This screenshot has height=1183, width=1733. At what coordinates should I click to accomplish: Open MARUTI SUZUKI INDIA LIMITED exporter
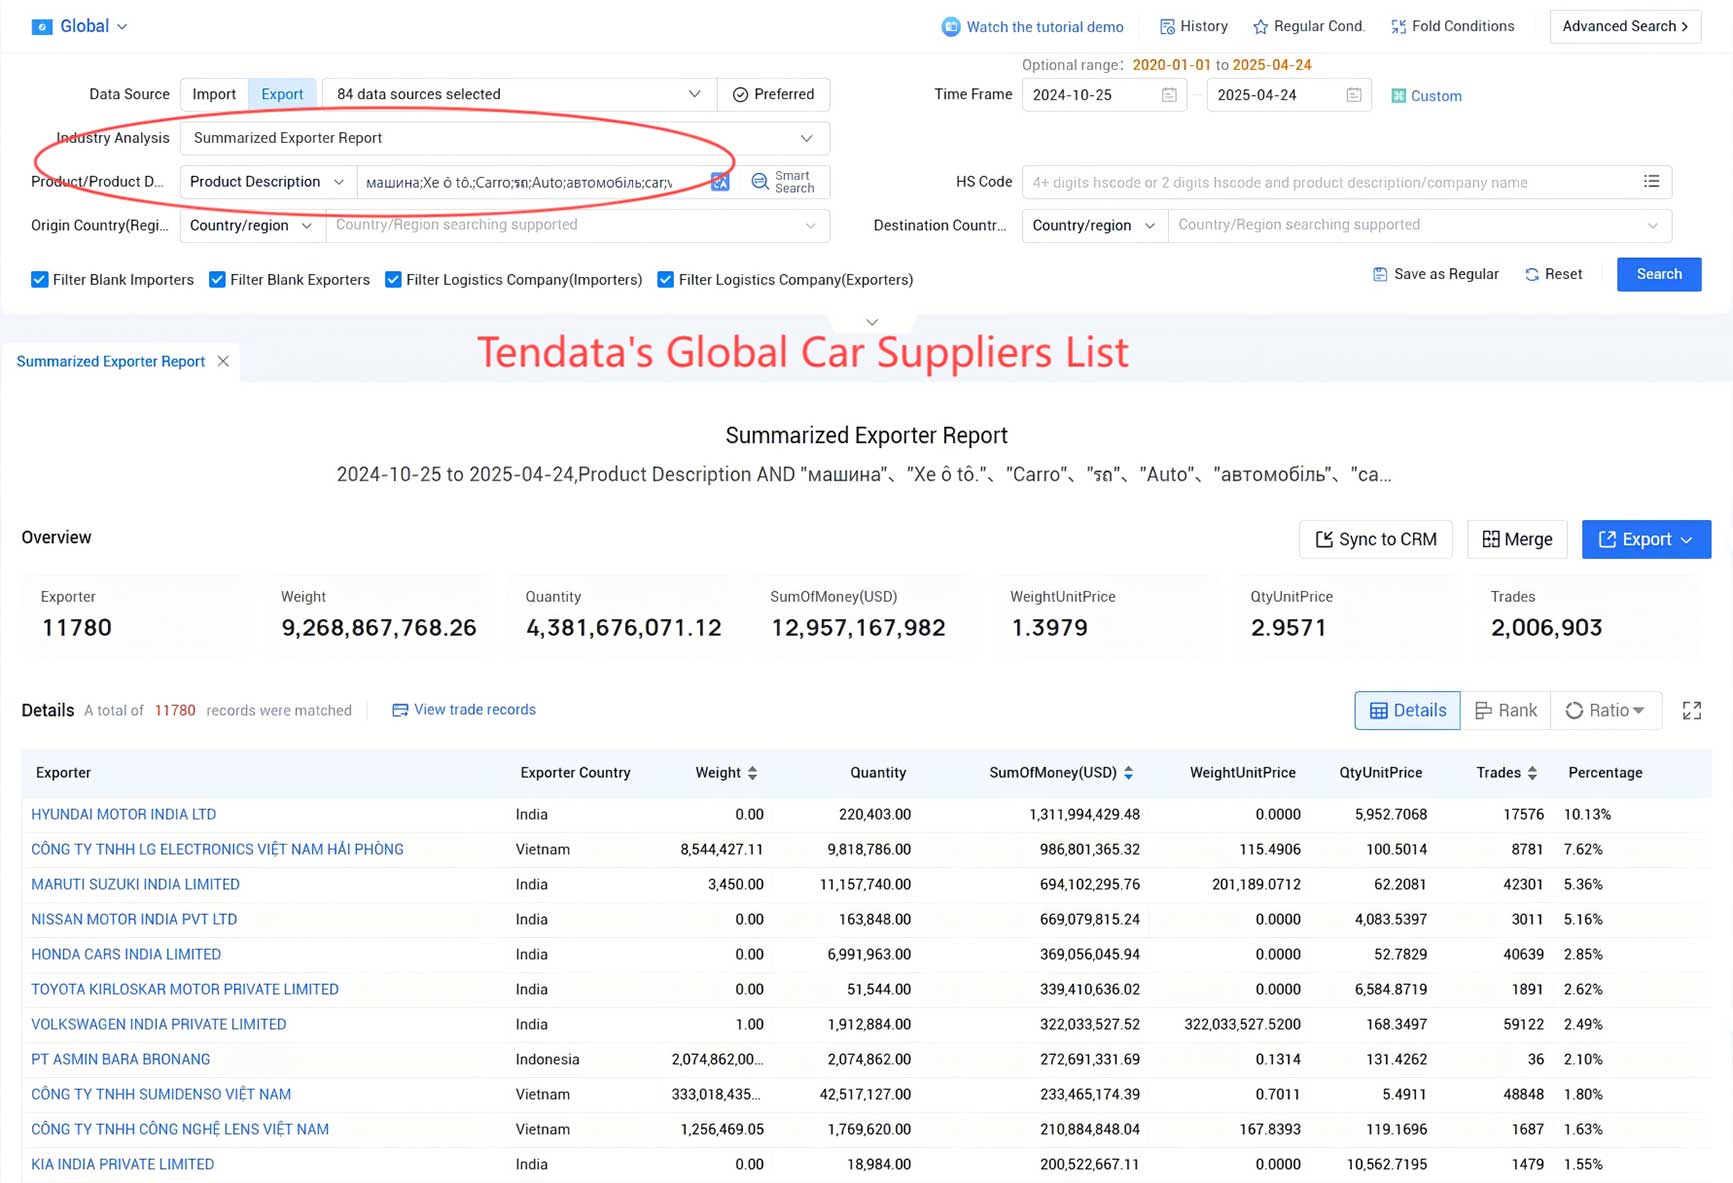[135, 885]
